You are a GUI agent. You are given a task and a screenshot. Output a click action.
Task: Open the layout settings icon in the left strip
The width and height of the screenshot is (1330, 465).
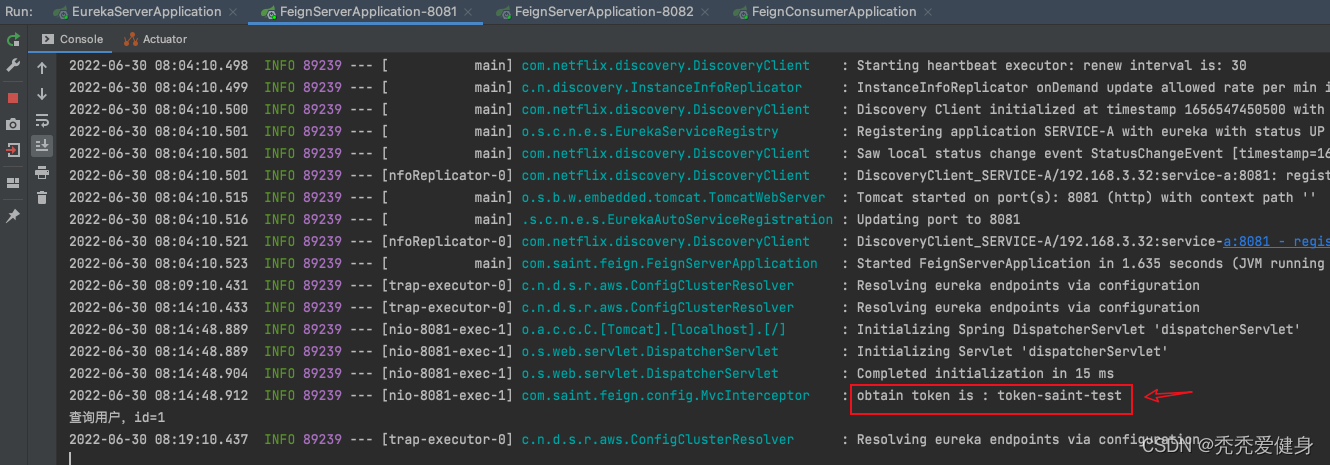13,183
